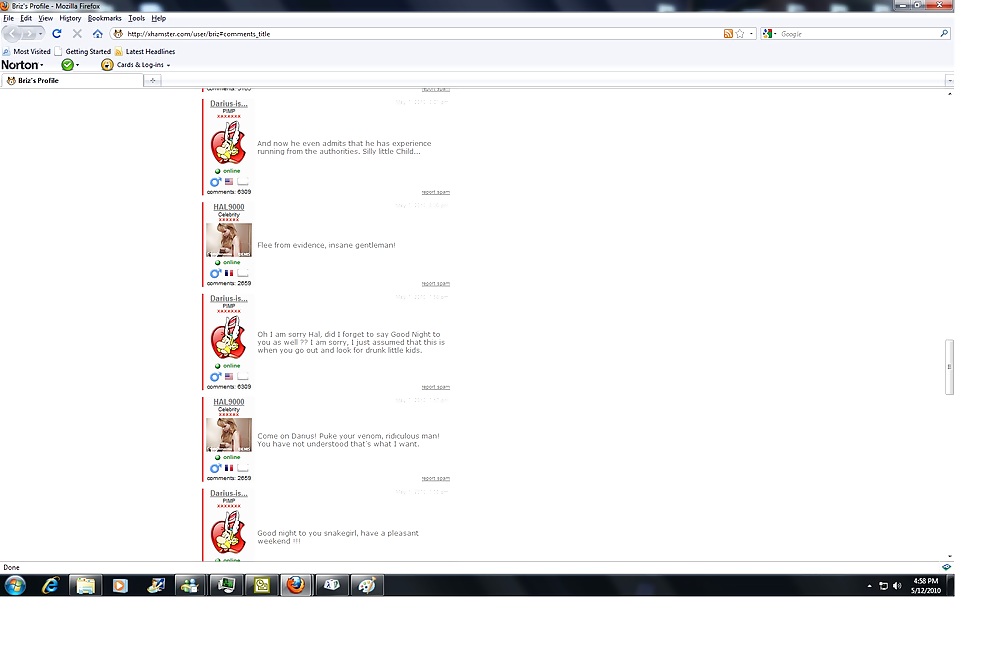Open the Bookmarks menu
1000x655 pixels.
(104, 18)
